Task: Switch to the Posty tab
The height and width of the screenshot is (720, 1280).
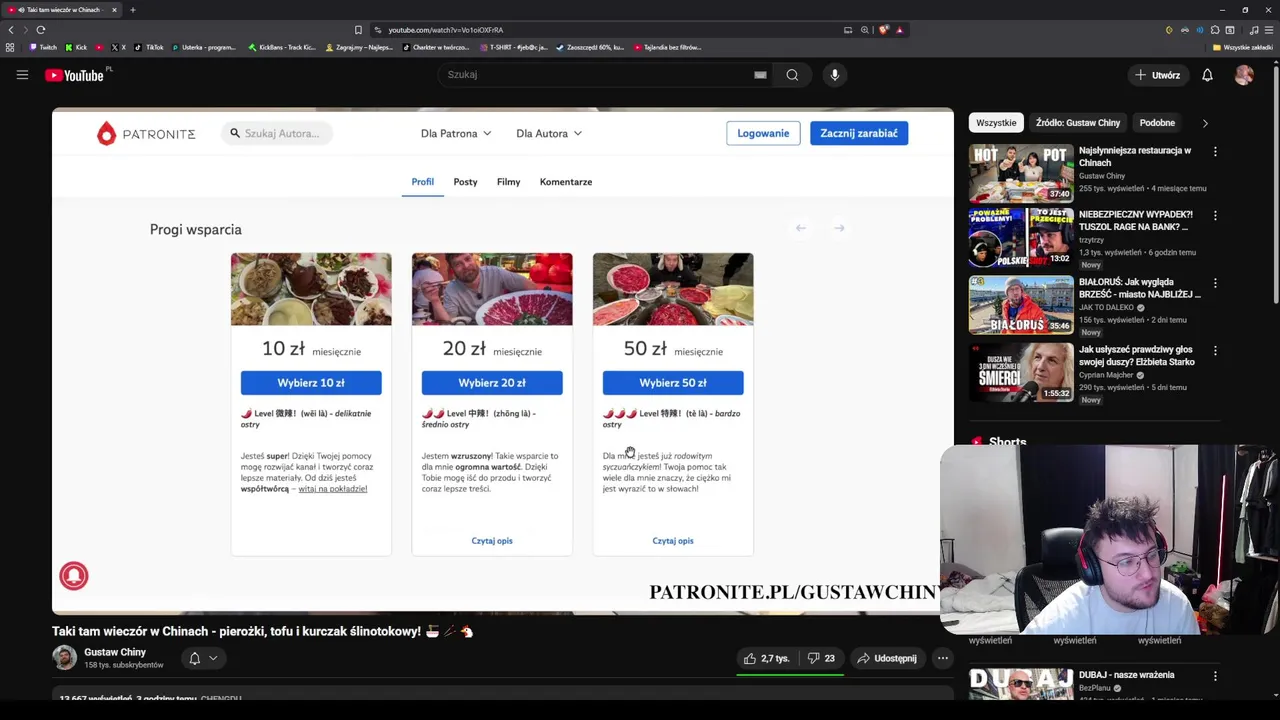Action: (x=465, y=182)
